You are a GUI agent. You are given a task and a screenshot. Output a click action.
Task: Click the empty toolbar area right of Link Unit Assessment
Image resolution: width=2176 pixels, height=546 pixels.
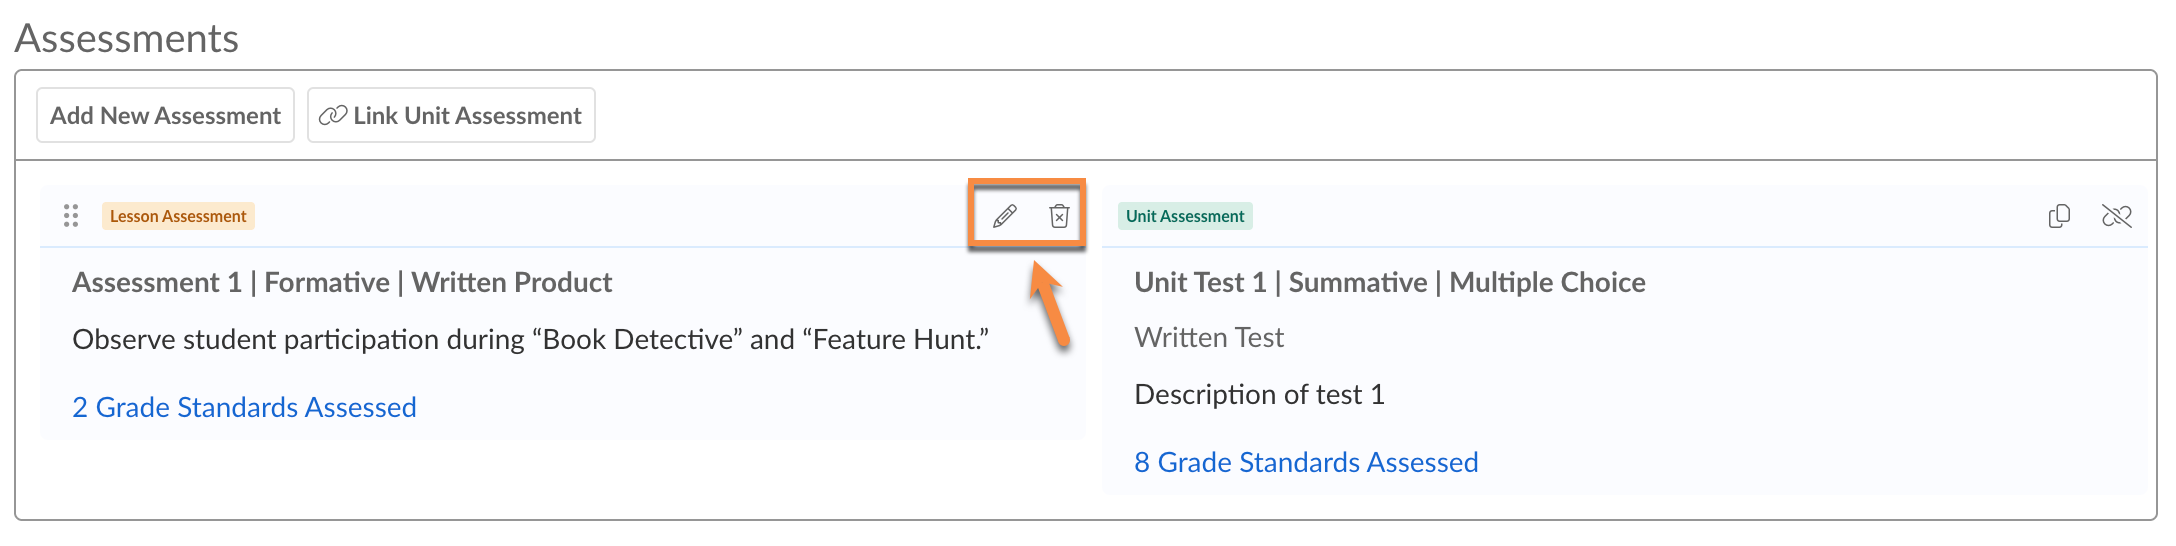tap(1300, 116)
